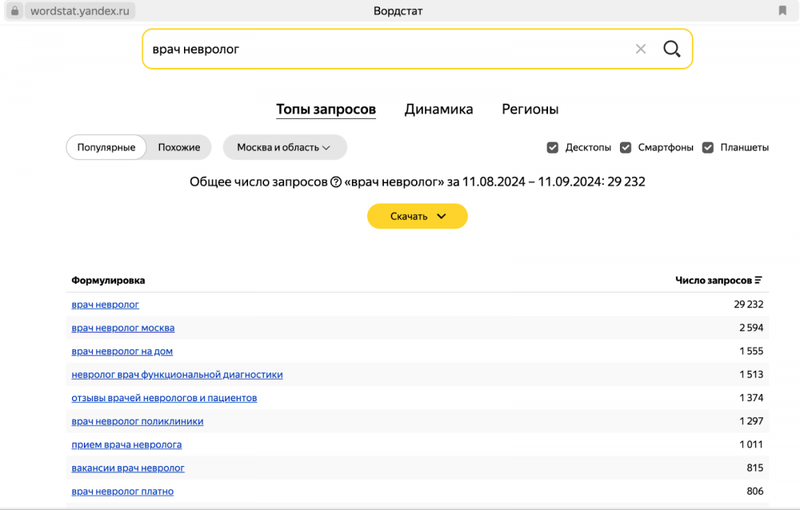Open невролог врач функциональной диагностики link
800x510 pixels.
coord(177,375)
